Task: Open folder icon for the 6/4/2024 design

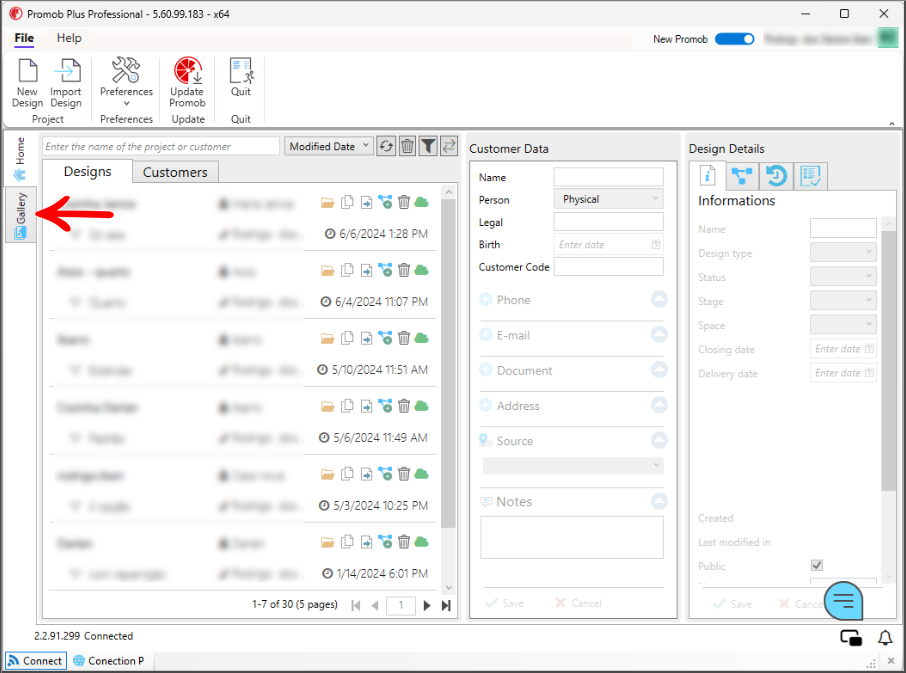Action: 328,270
